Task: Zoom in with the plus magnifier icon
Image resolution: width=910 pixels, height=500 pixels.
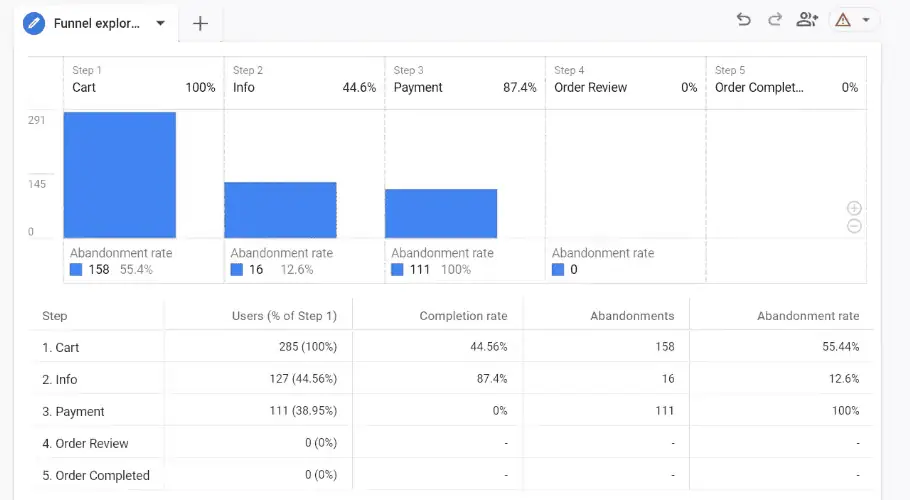Action: pyautogui.click(x=854, y=208)
